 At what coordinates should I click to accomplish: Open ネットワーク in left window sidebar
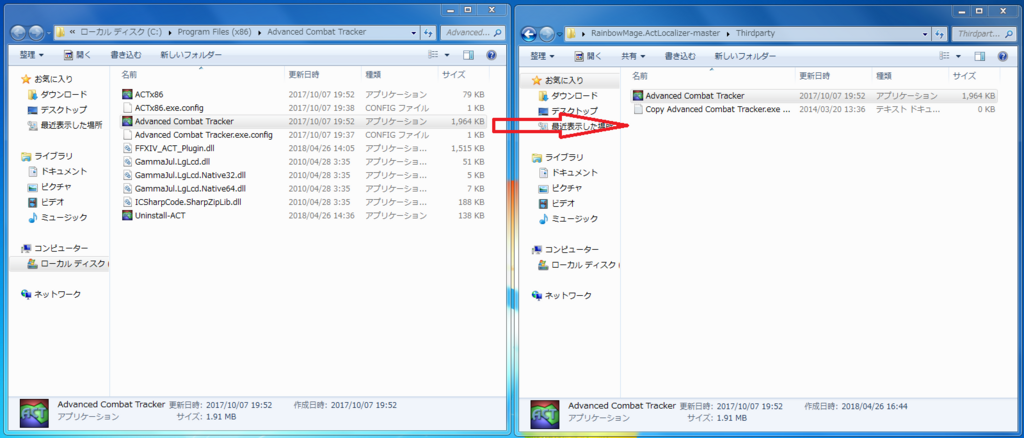coord(51,294)
